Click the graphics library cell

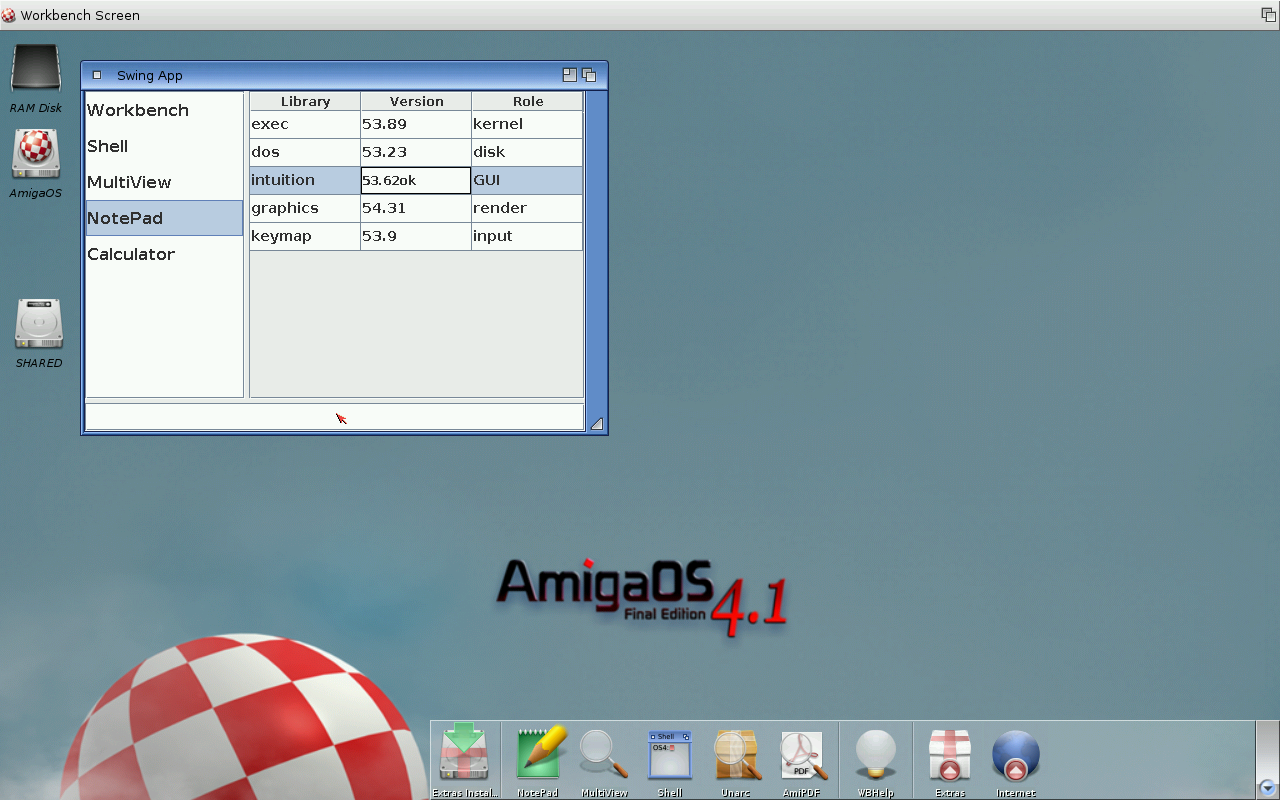(305, 208)
